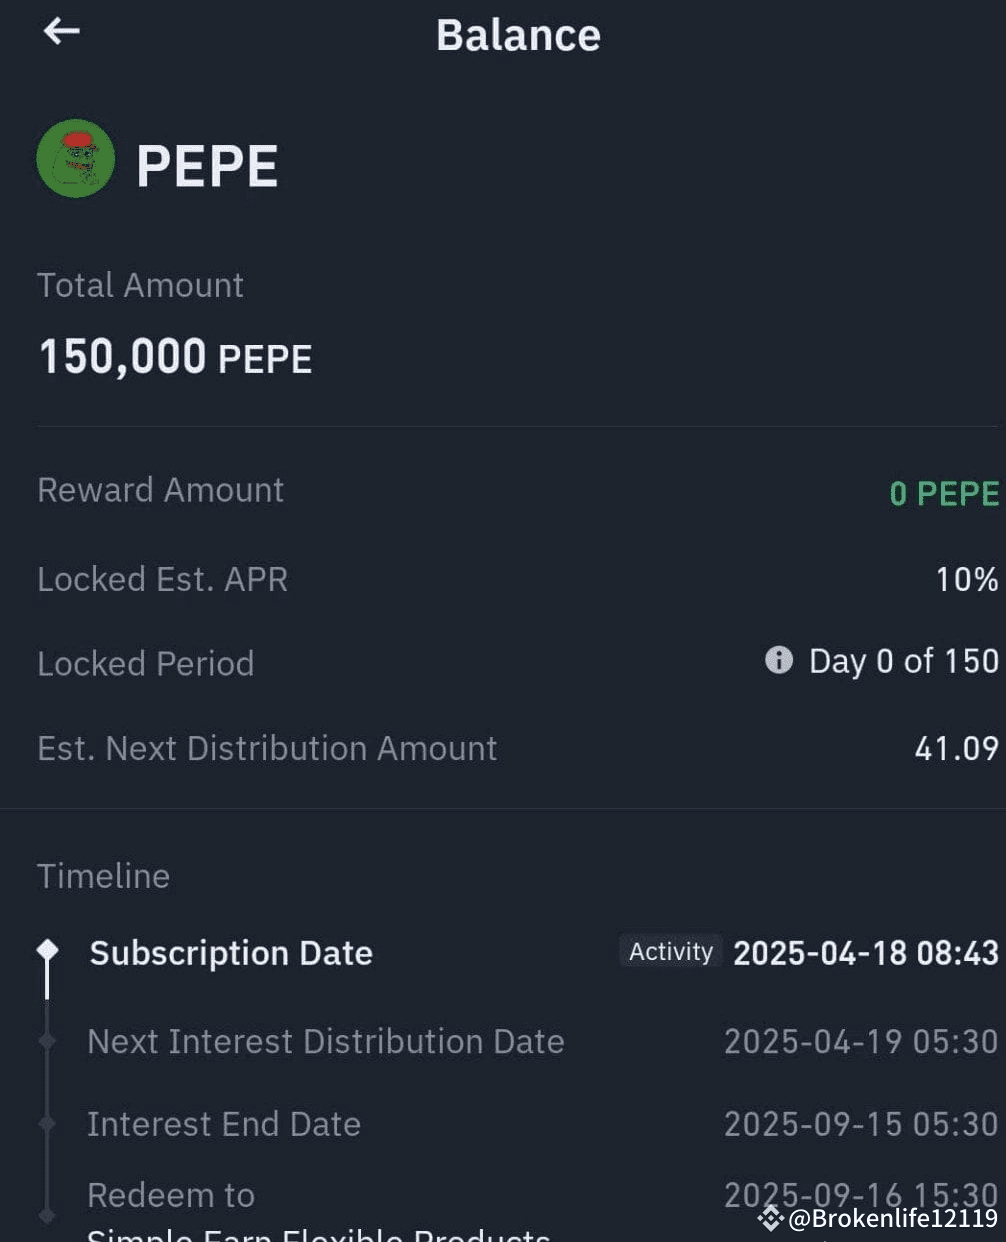
Task: Click the @Brokenlife12119 watermark handle
Action: (893, 1218)
